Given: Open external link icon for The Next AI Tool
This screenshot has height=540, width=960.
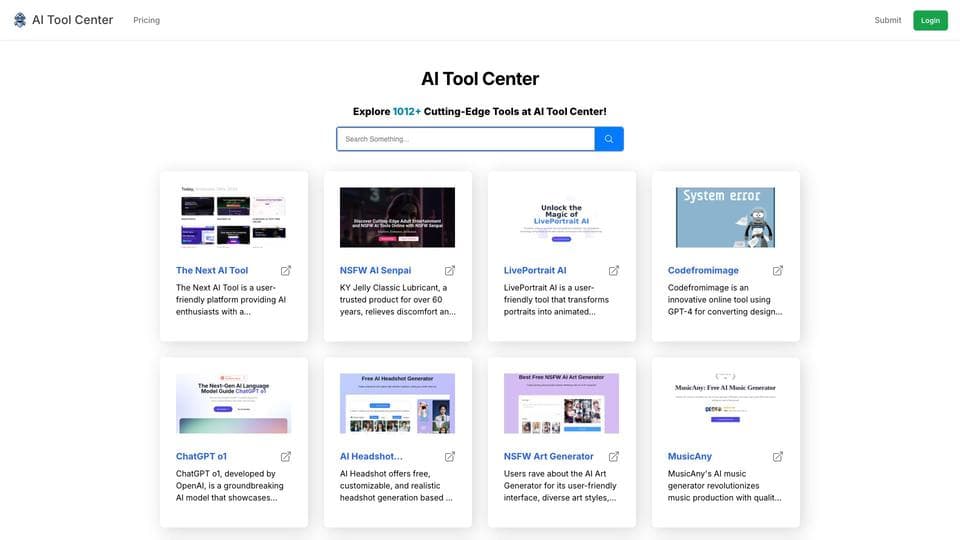Looking at the screenshot, I should click(286, 271).
